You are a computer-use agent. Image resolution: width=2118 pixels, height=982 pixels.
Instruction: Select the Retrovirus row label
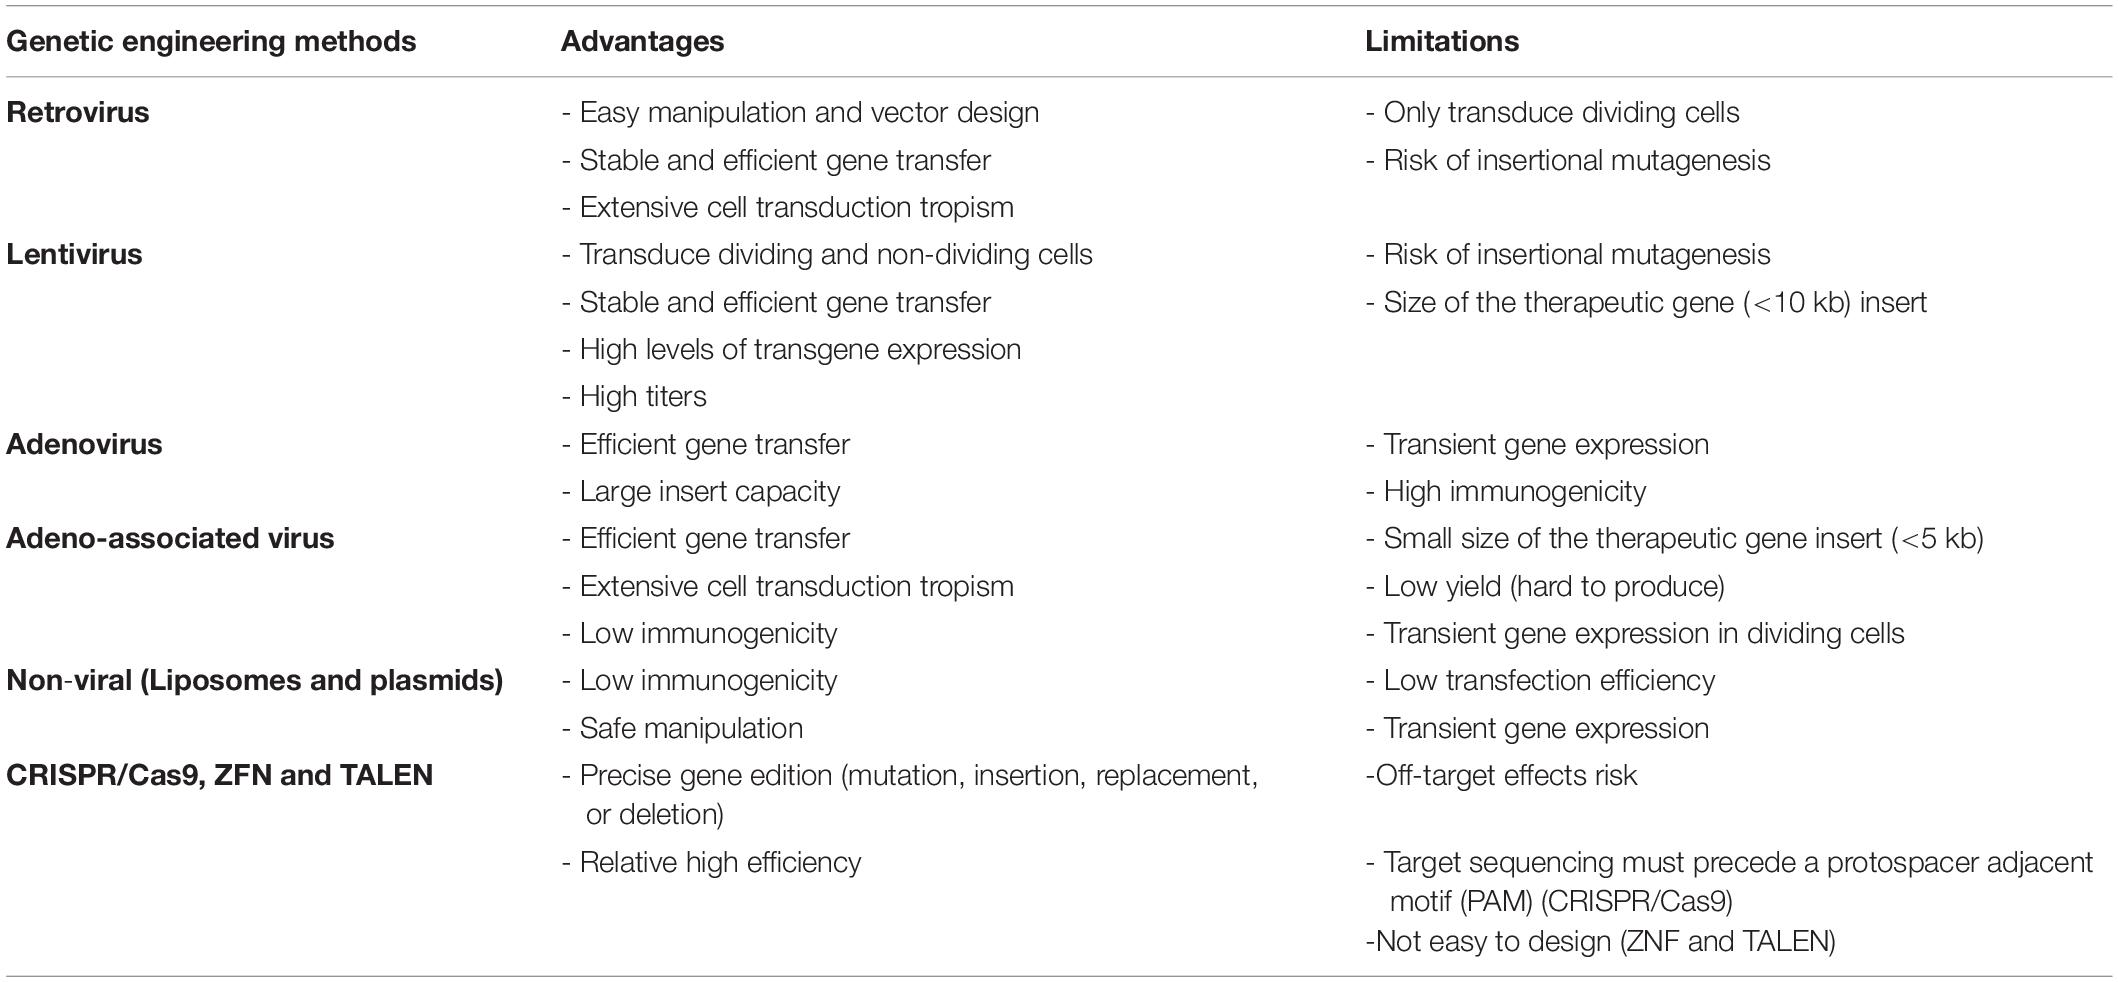click(x=78, y=112)
